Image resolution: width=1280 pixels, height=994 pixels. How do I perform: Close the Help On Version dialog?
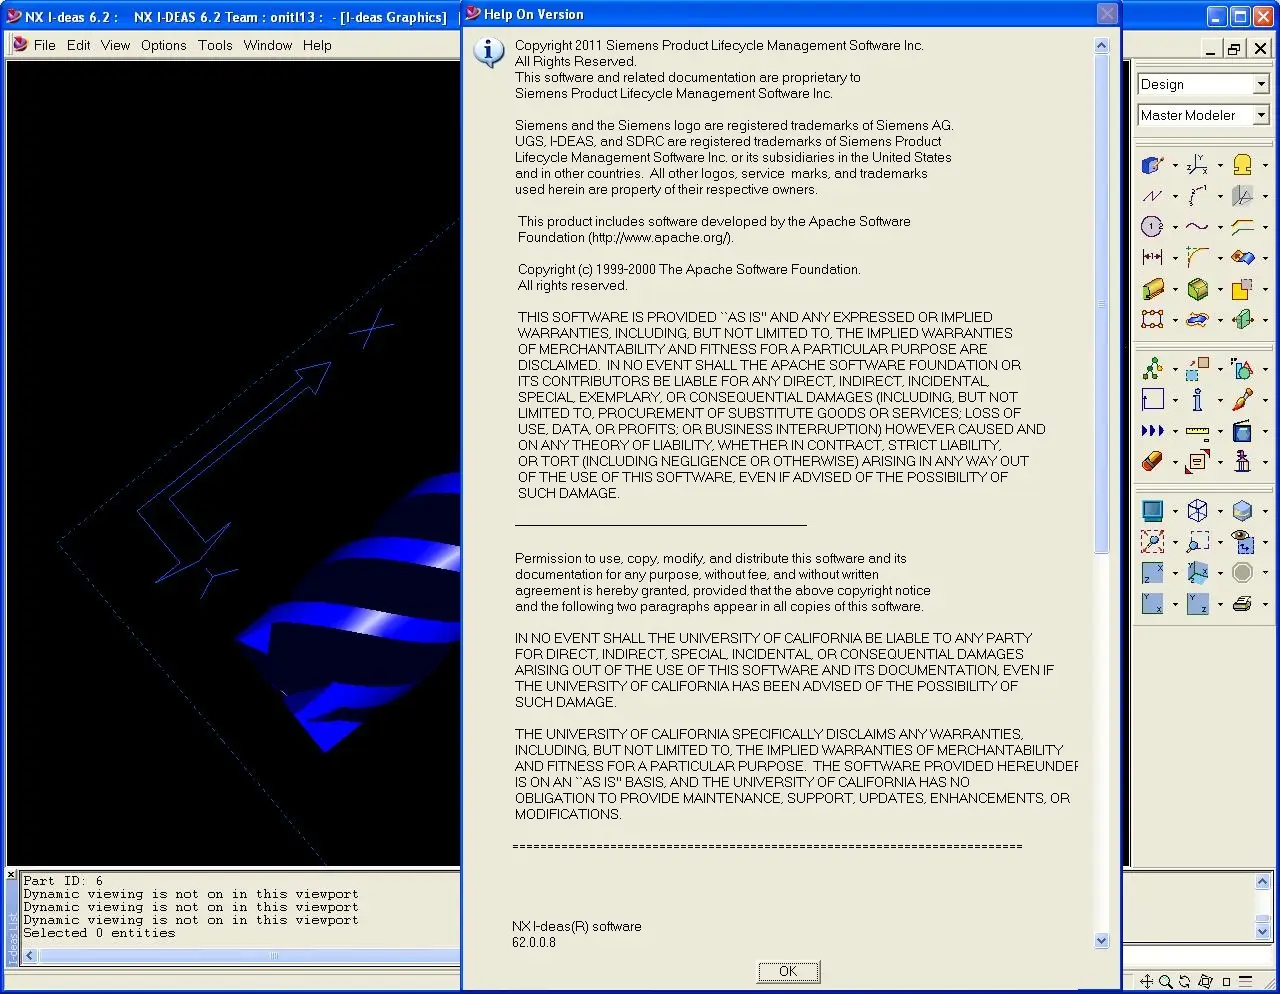(x=1107, y=14)
